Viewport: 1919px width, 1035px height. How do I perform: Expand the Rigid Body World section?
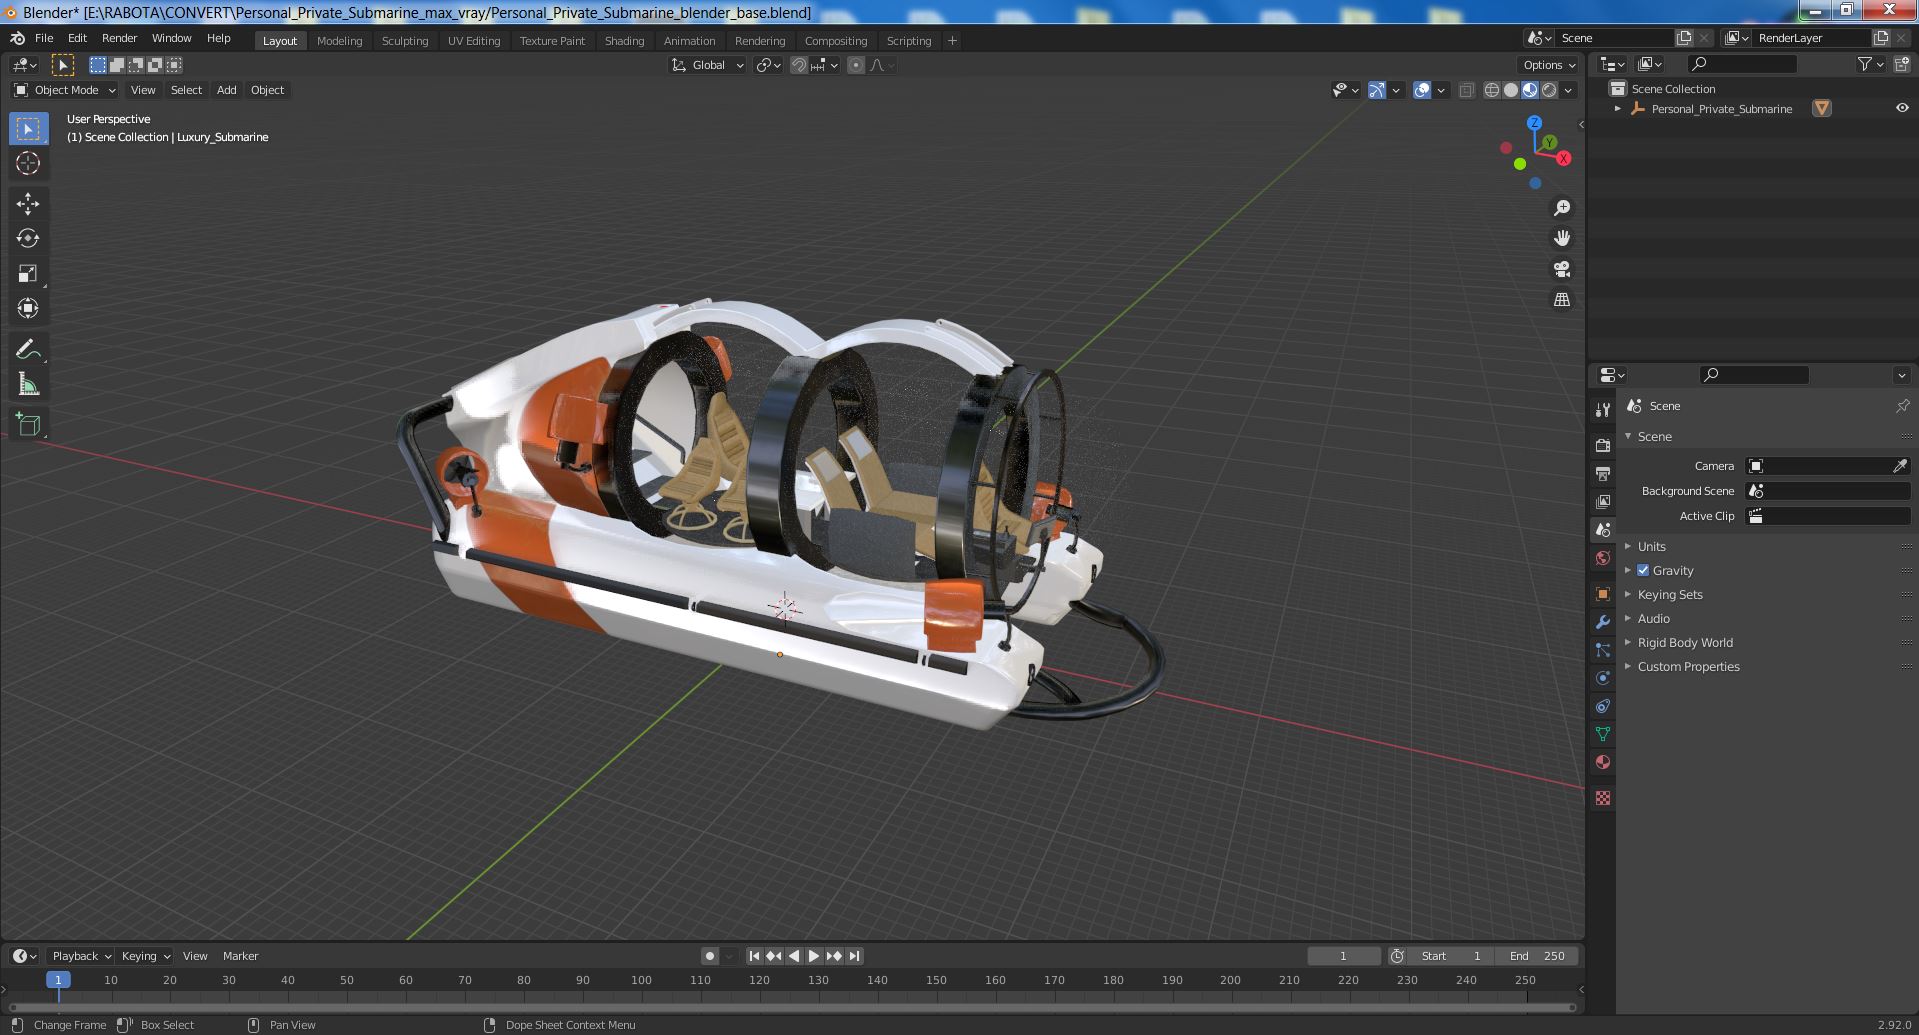click(x=1684, y=642)
